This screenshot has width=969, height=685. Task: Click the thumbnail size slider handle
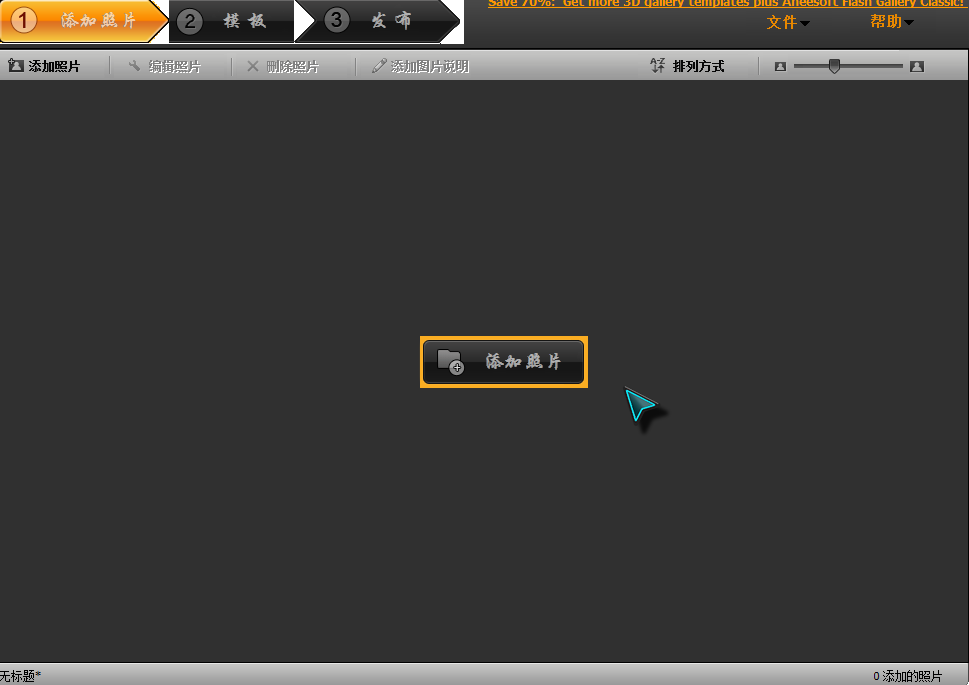click(834, 66)
